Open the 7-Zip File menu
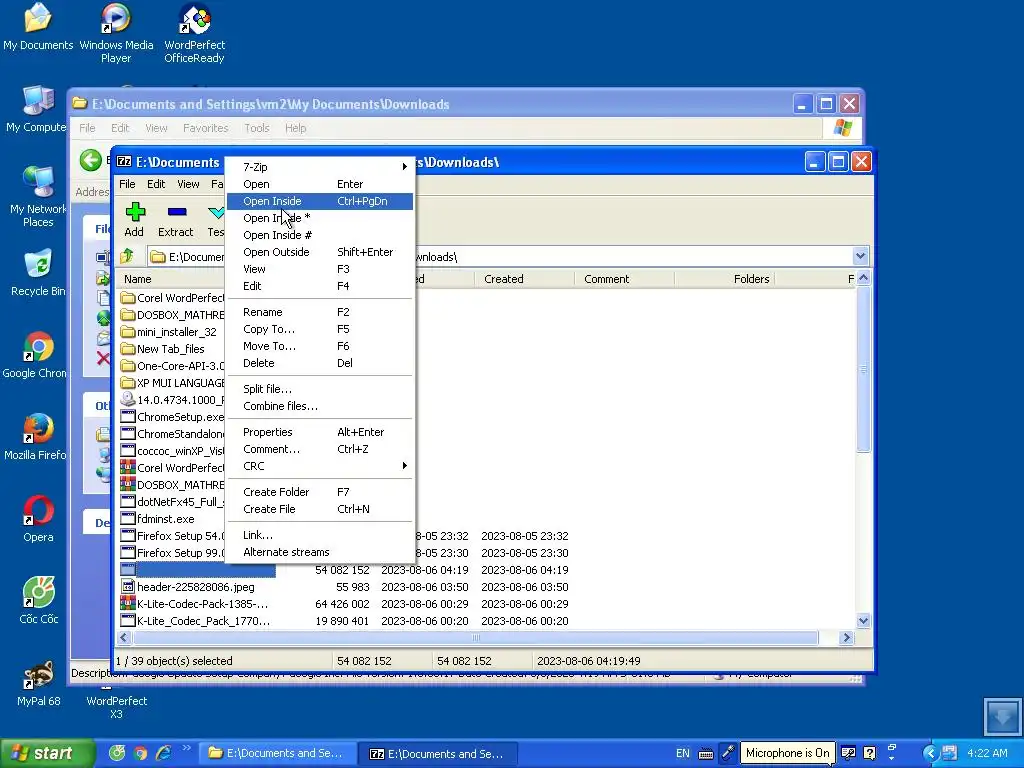The height and width of the screenshot is (768, 1024). [127, 185]
